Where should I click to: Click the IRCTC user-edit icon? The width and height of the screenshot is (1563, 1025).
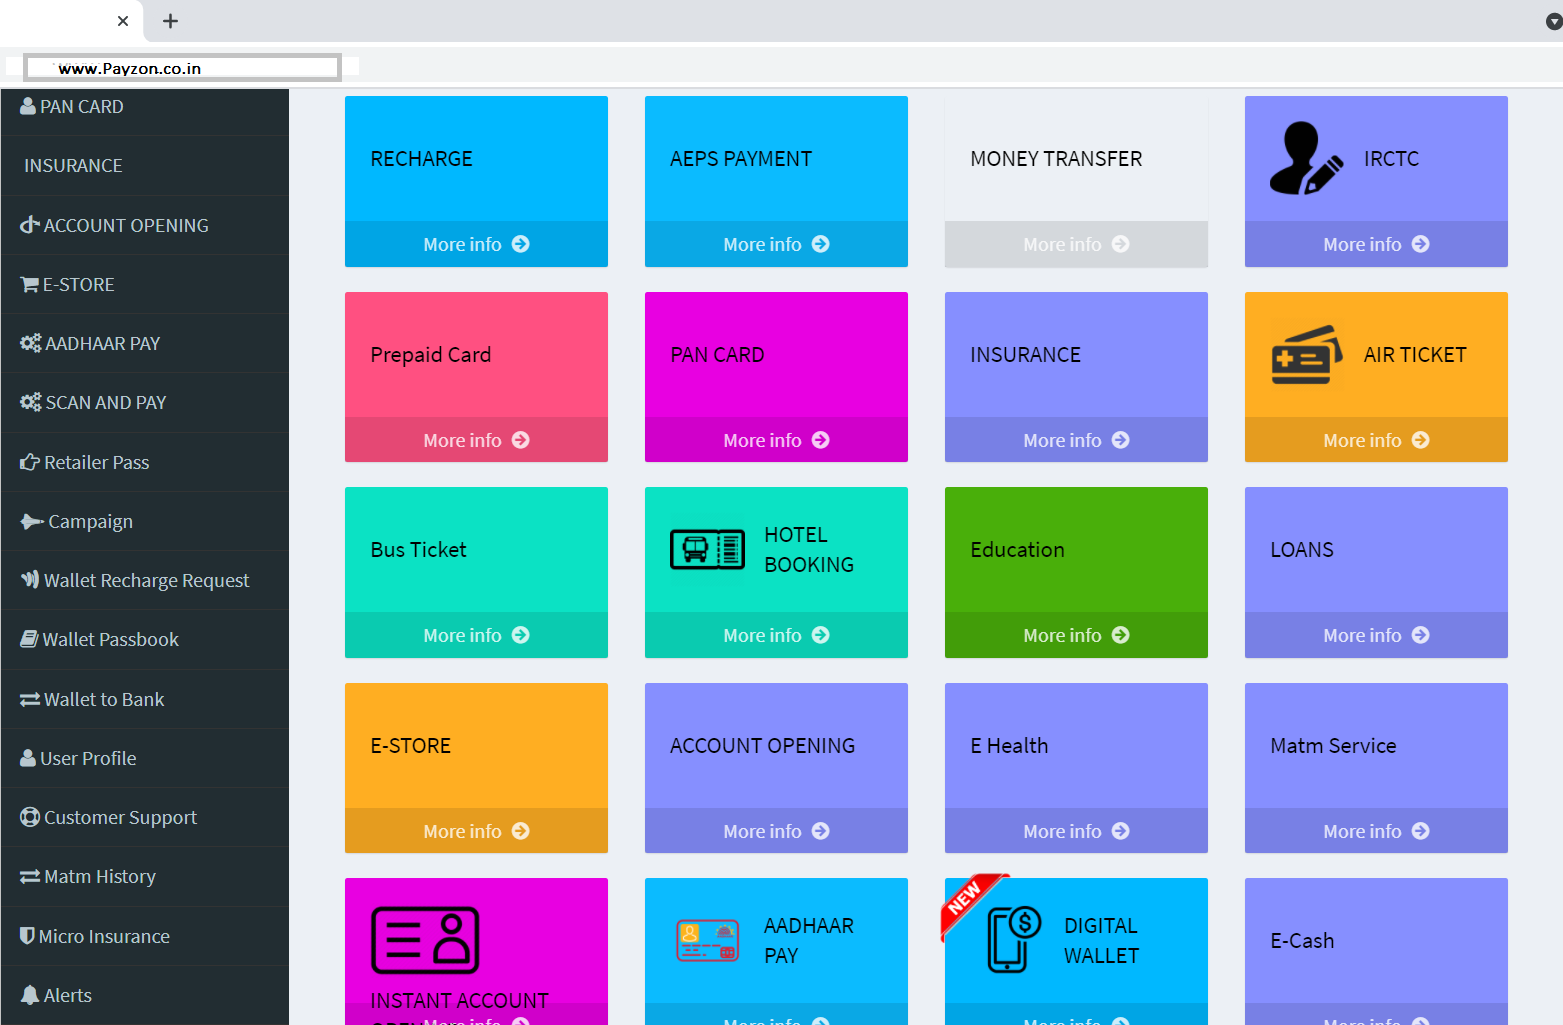pos(1305,158)
